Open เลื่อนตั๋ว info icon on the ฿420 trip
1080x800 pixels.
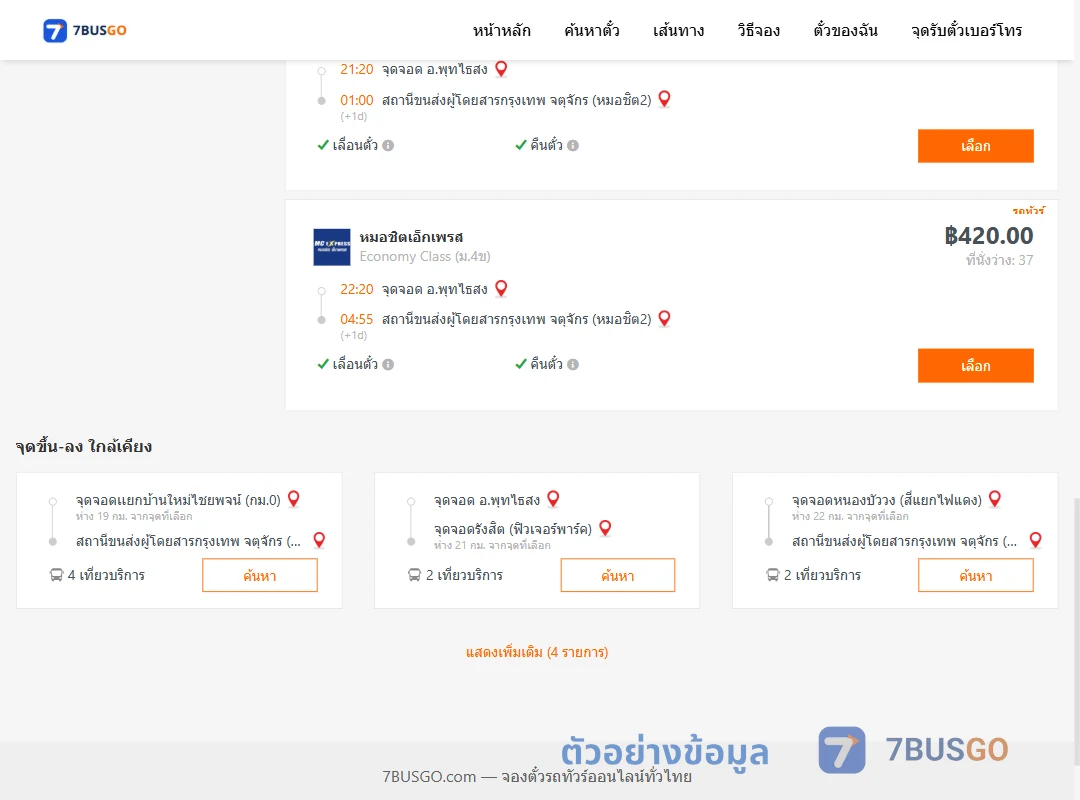[388, 365]
